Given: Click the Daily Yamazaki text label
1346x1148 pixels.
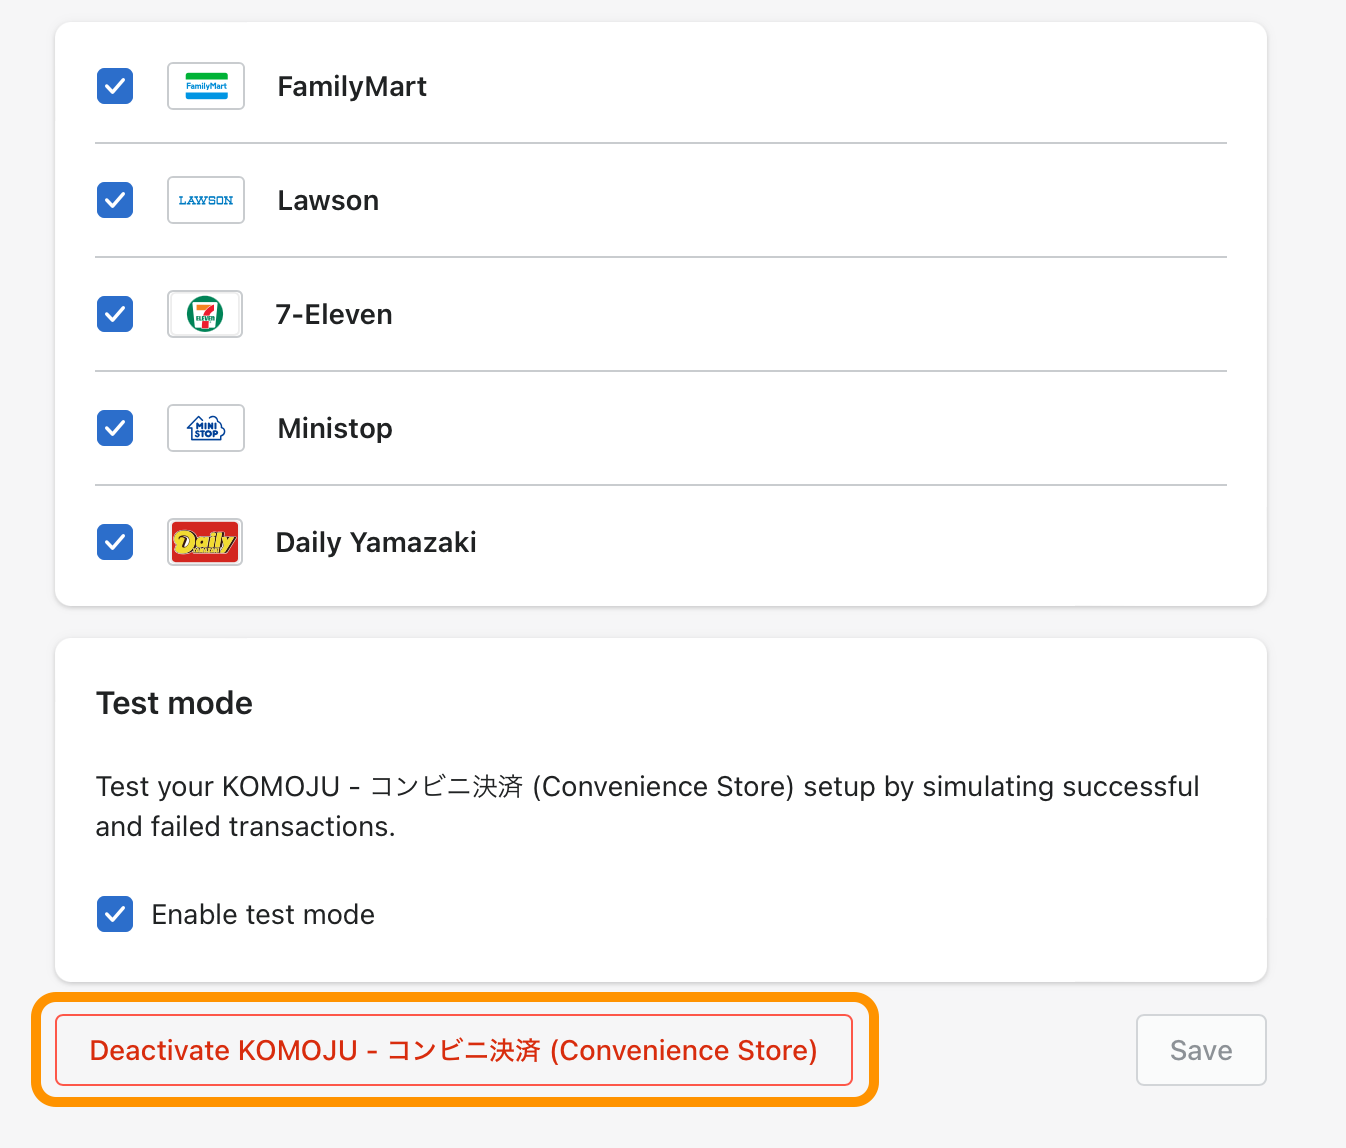Looking at the screenshot, I should click(376, 543).
